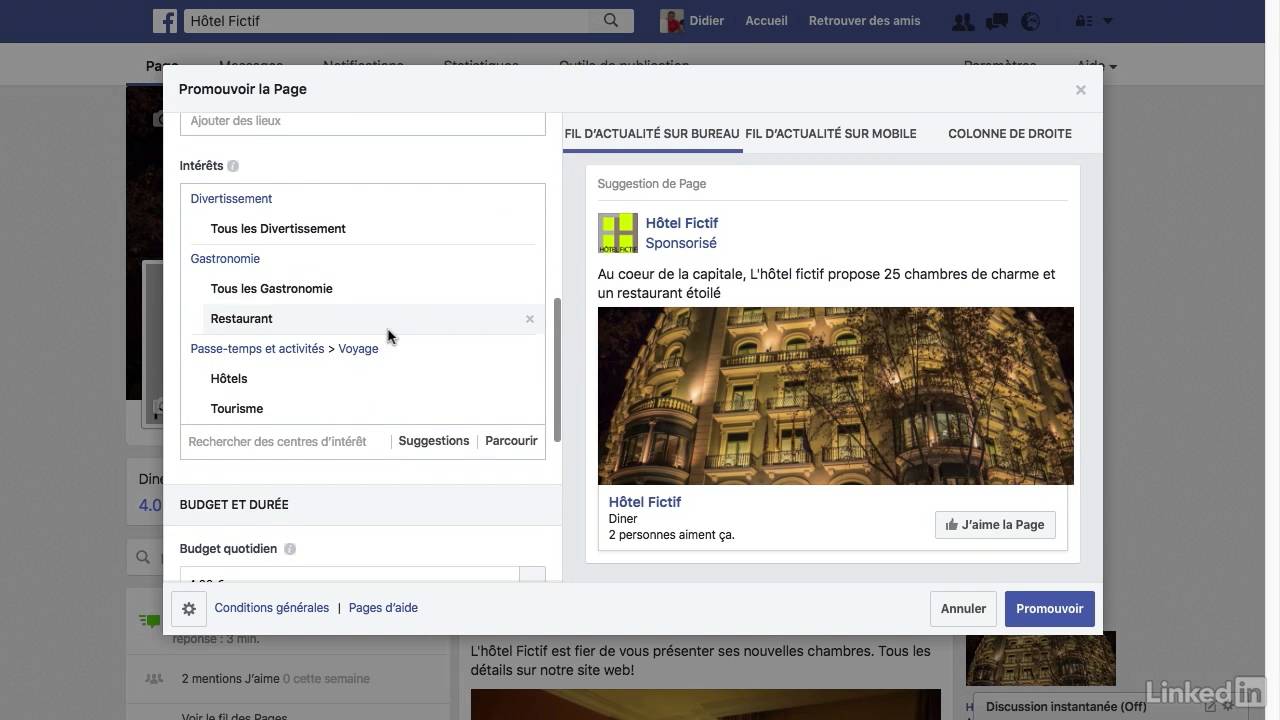This screenshot has width=1280, height=720.
Task: Click the hotel building ad image
Action: pyautogui.click(x=835, y=396)
